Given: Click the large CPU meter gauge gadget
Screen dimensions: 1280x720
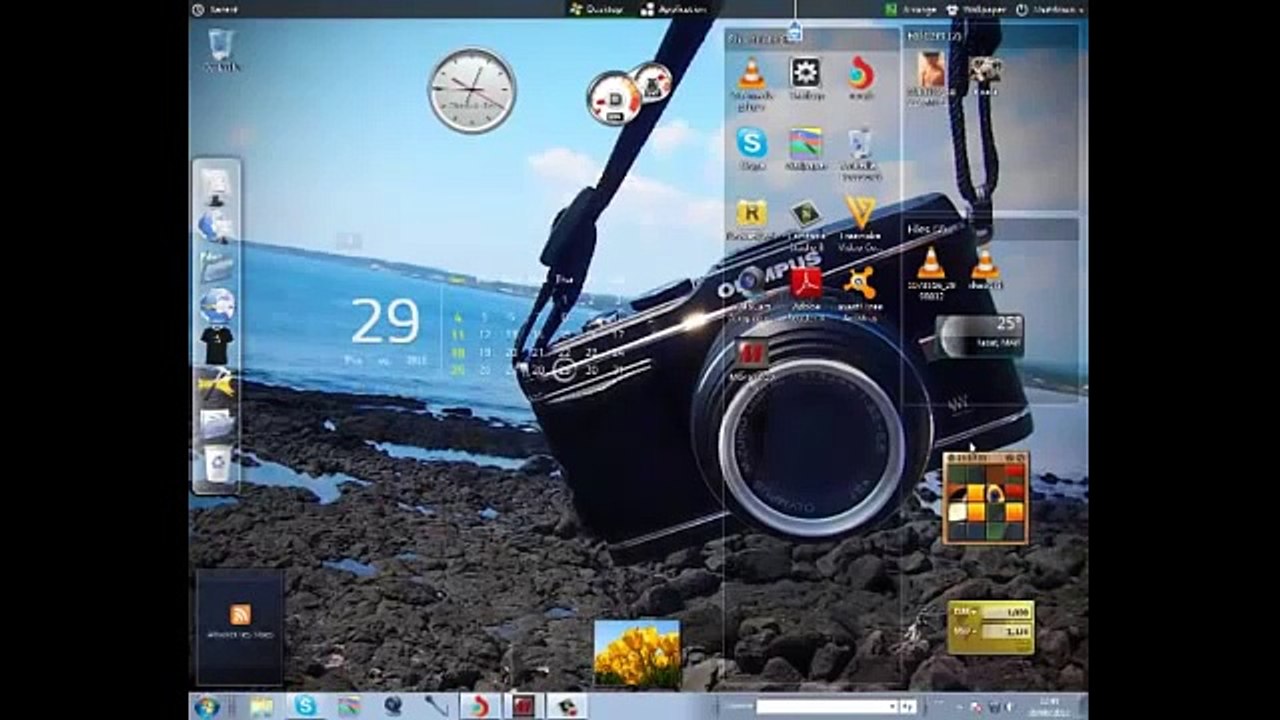Looking at the screenshot, I should point(613,98).
